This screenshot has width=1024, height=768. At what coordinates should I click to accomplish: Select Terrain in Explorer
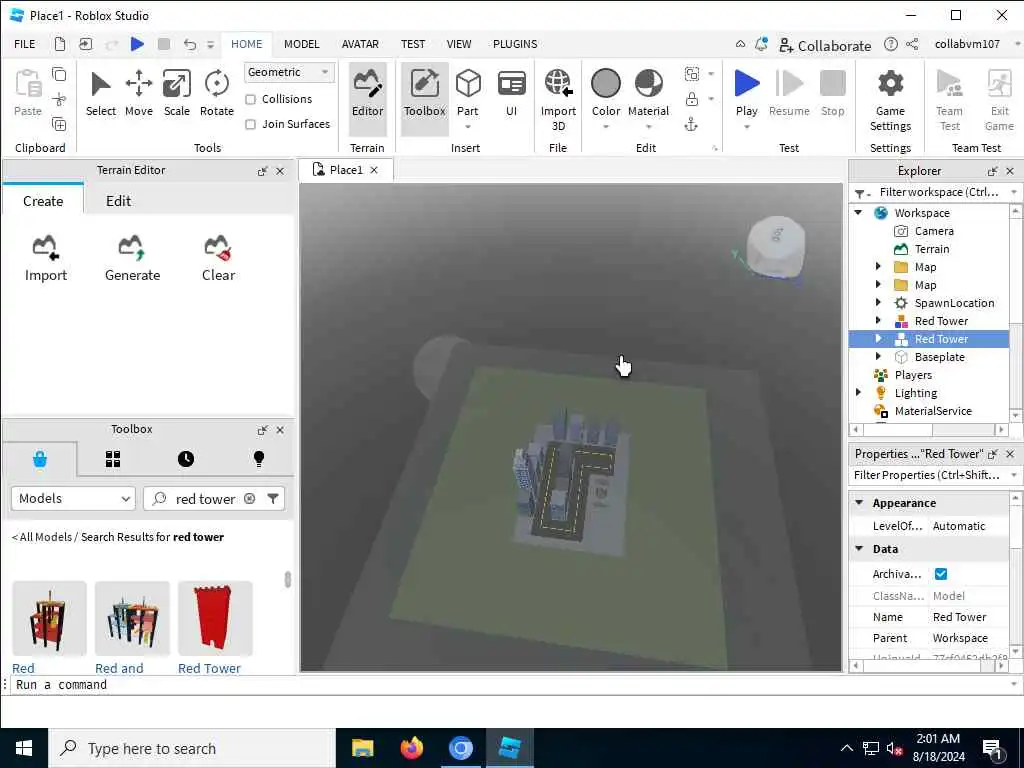tap(932, 249)
